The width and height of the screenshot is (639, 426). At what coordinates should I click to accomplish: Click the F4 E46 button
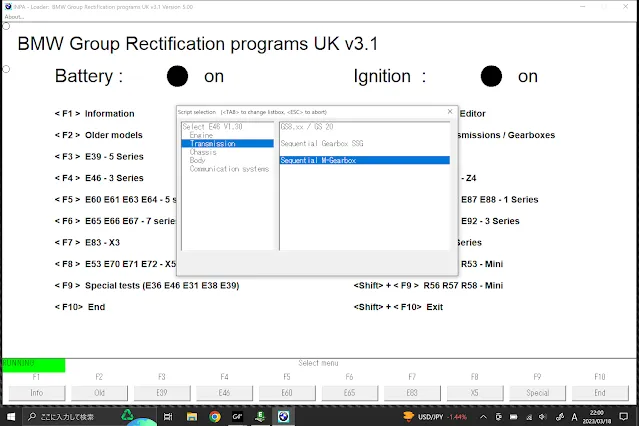224,393
